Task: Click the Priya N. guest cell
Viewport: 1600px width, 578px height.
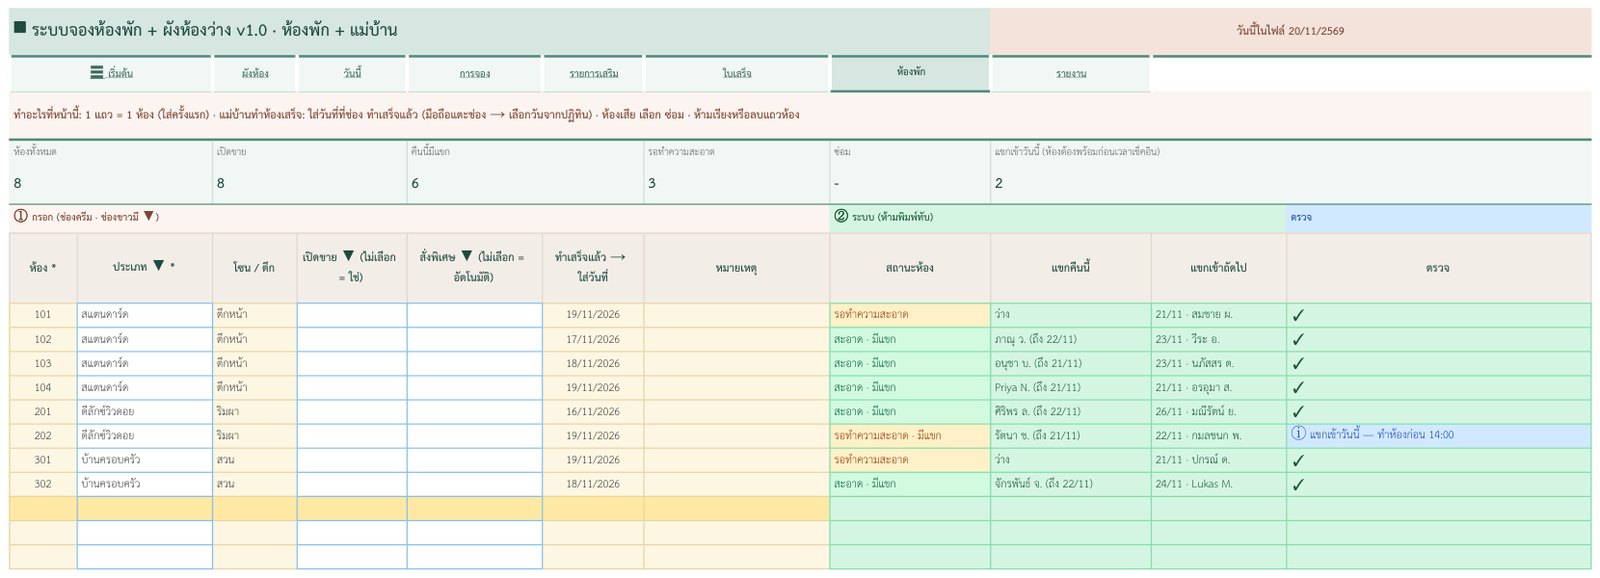Action: click(1071, 387)
